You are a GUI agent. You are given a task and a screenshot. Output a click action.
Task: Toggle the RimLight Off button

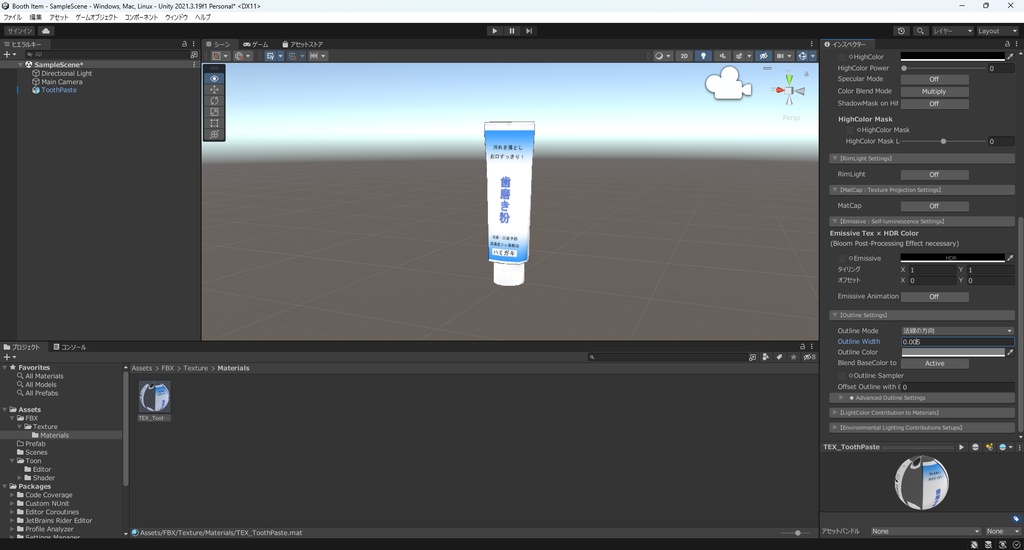(934, 174)
